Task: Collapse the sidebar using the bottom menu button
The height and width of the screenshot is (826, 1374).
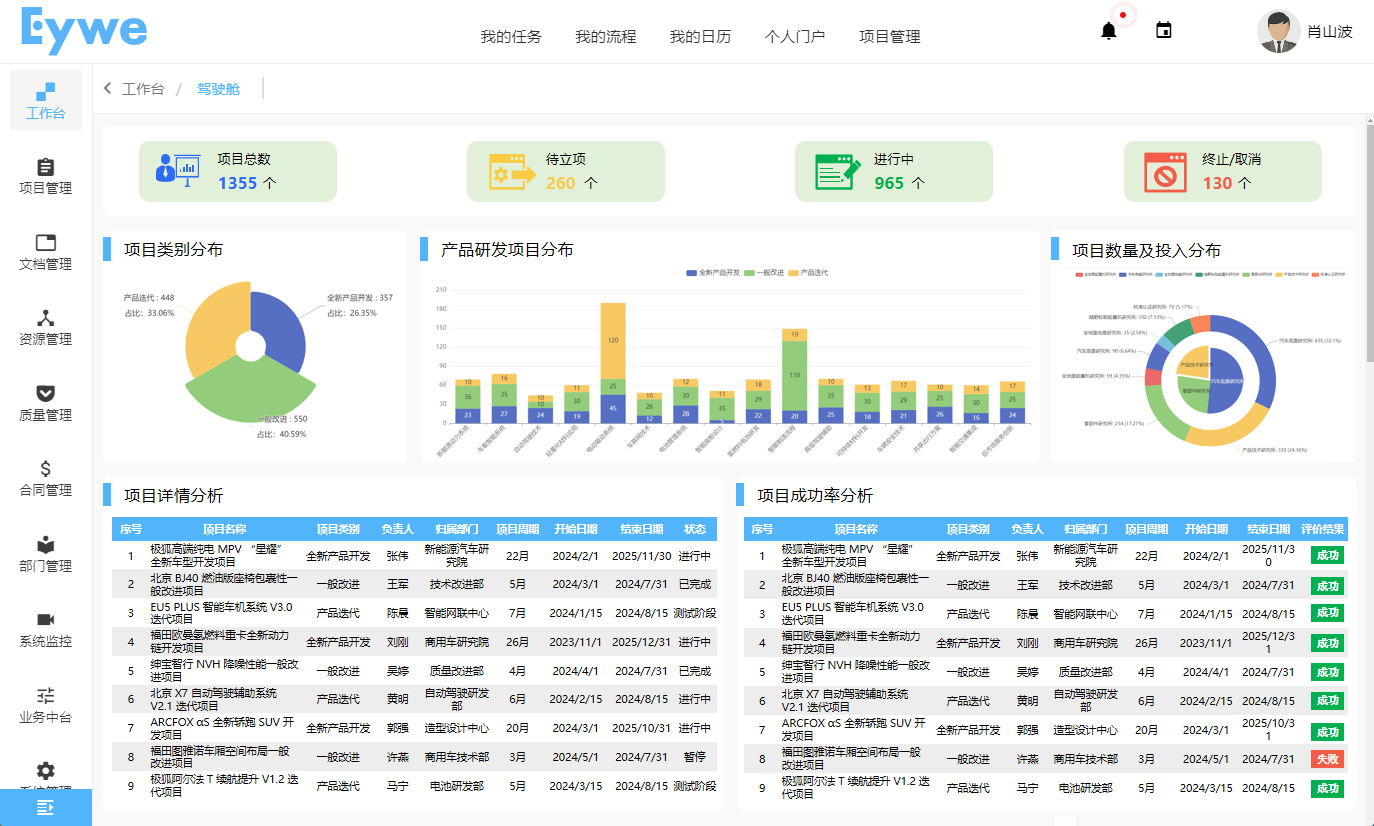Action: pyautogui.click(x=45, y=807)
